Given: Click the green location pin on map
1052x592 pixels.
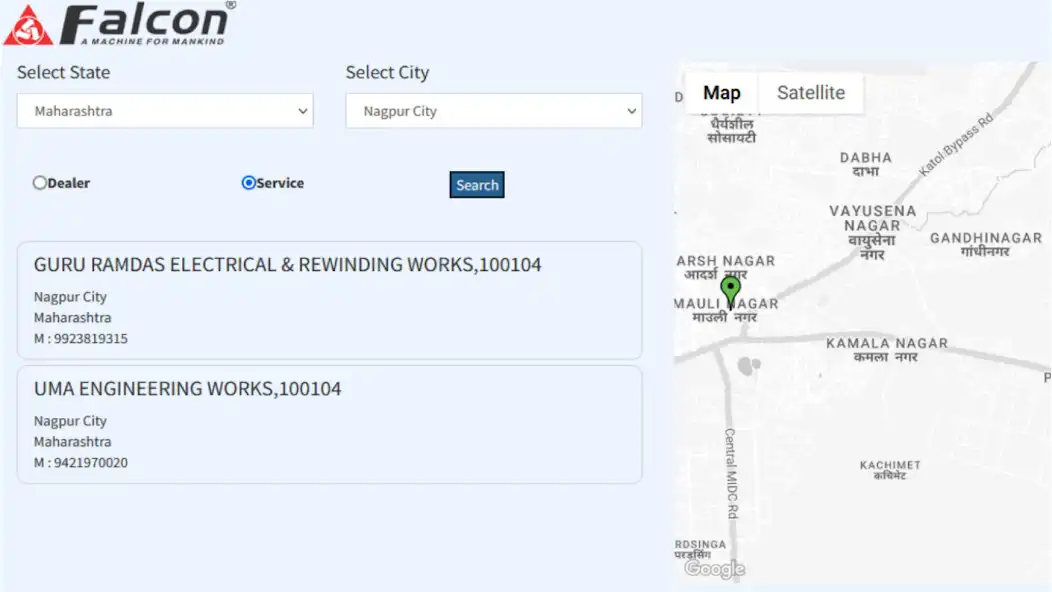Looking at the screenshot, I should [x=731, y=291].
